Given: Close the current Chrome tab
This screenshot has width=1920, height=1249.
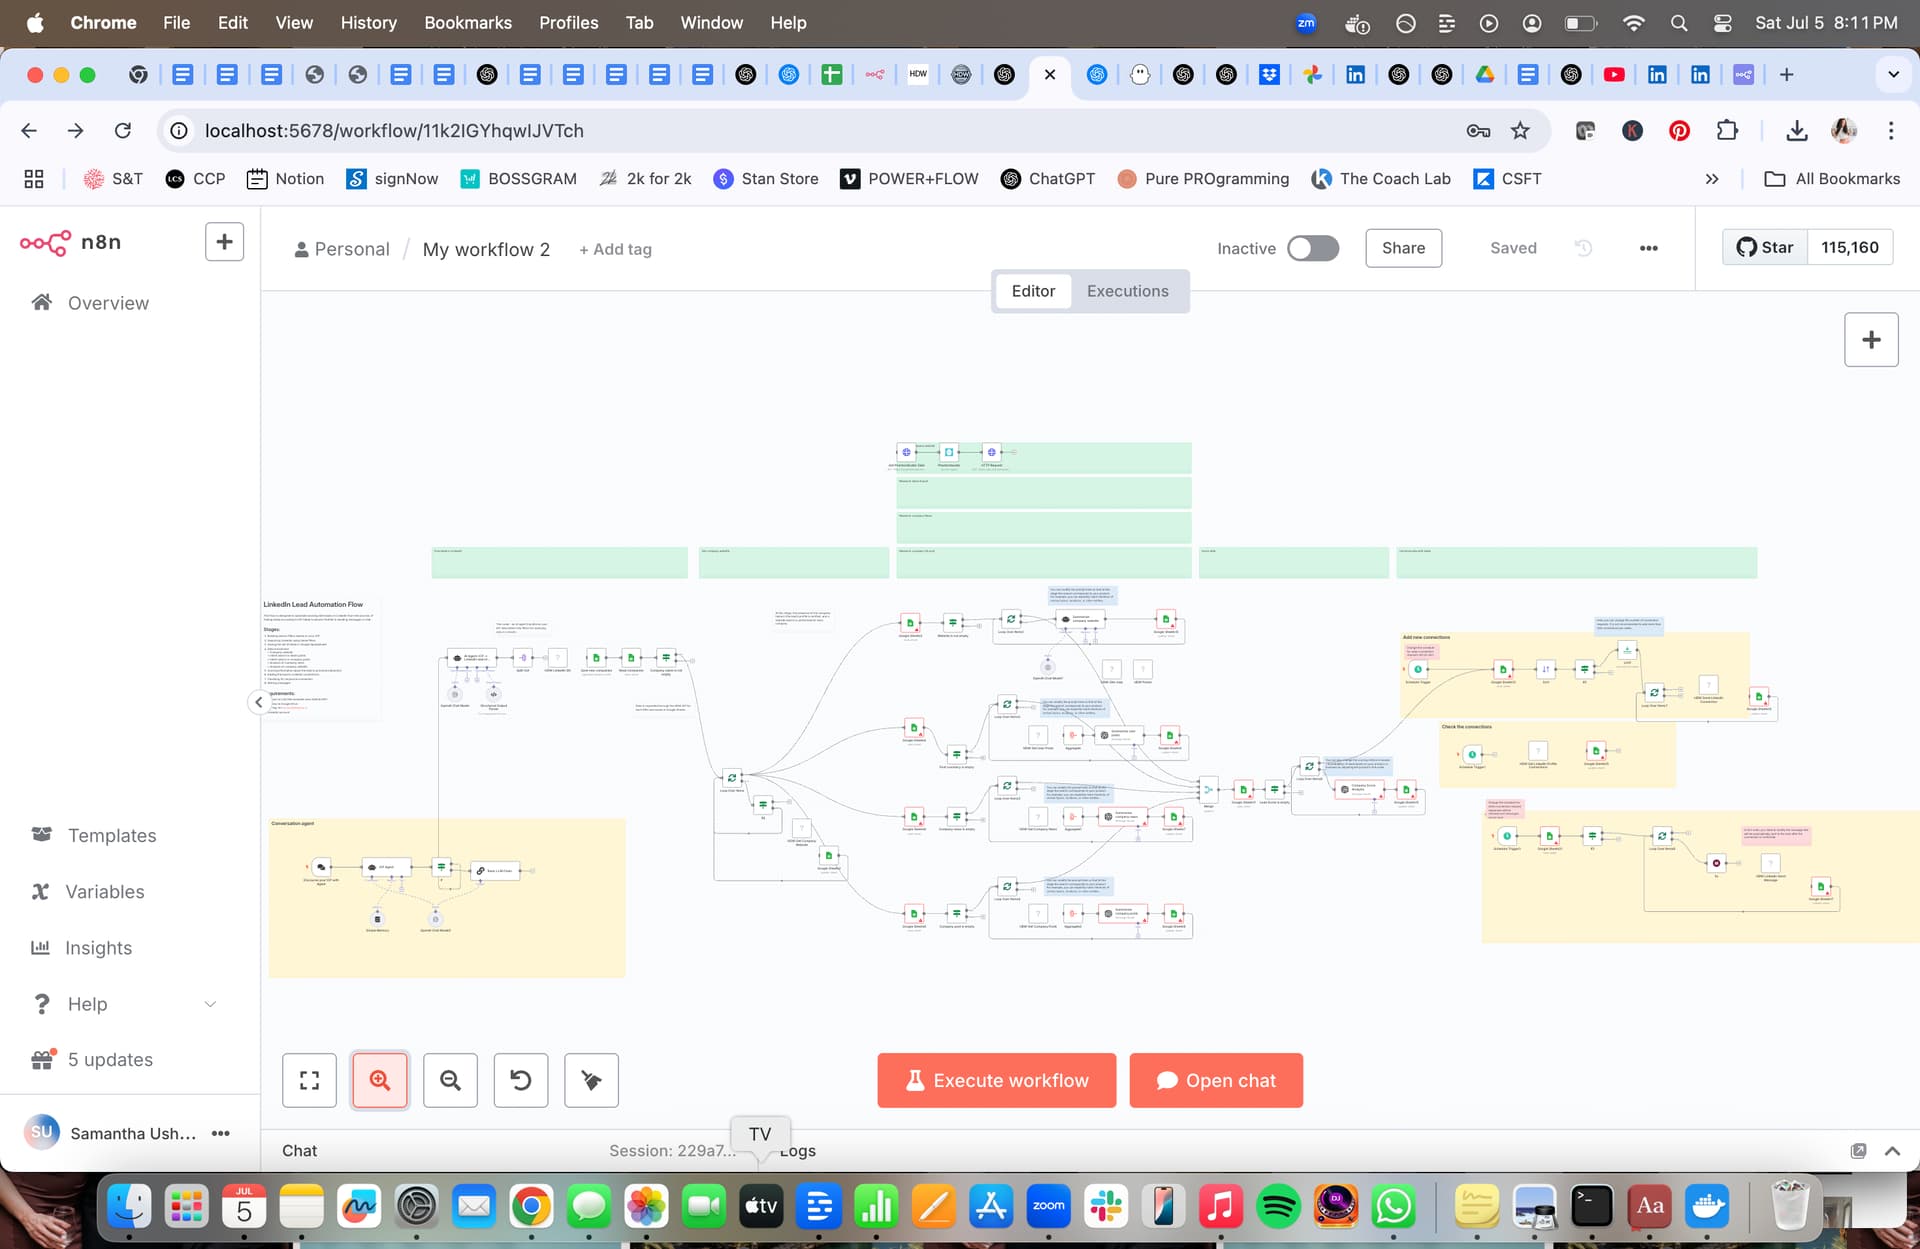Looking at the screenshot, I should [1049, 75].
